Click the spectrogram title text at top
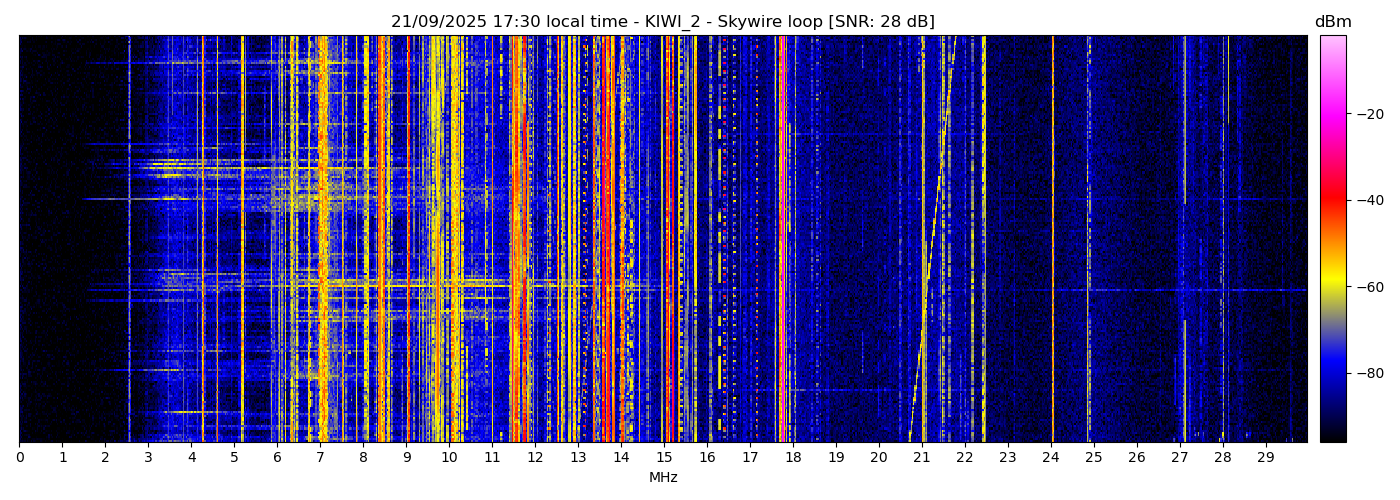The height and width of the screenshot is (500, 1400). (662, 22)
